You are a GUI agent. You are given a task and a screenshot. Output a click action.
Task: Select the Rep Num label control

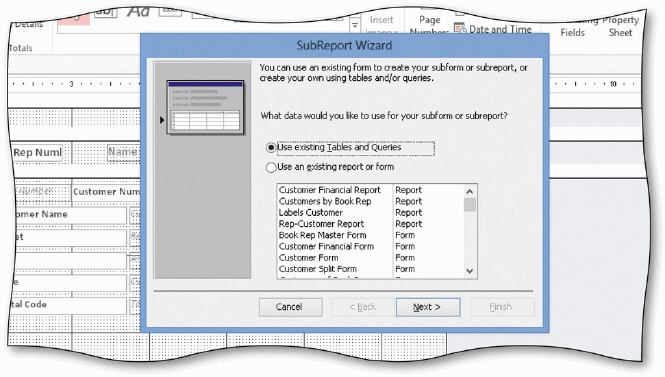[x=37, y=153]
